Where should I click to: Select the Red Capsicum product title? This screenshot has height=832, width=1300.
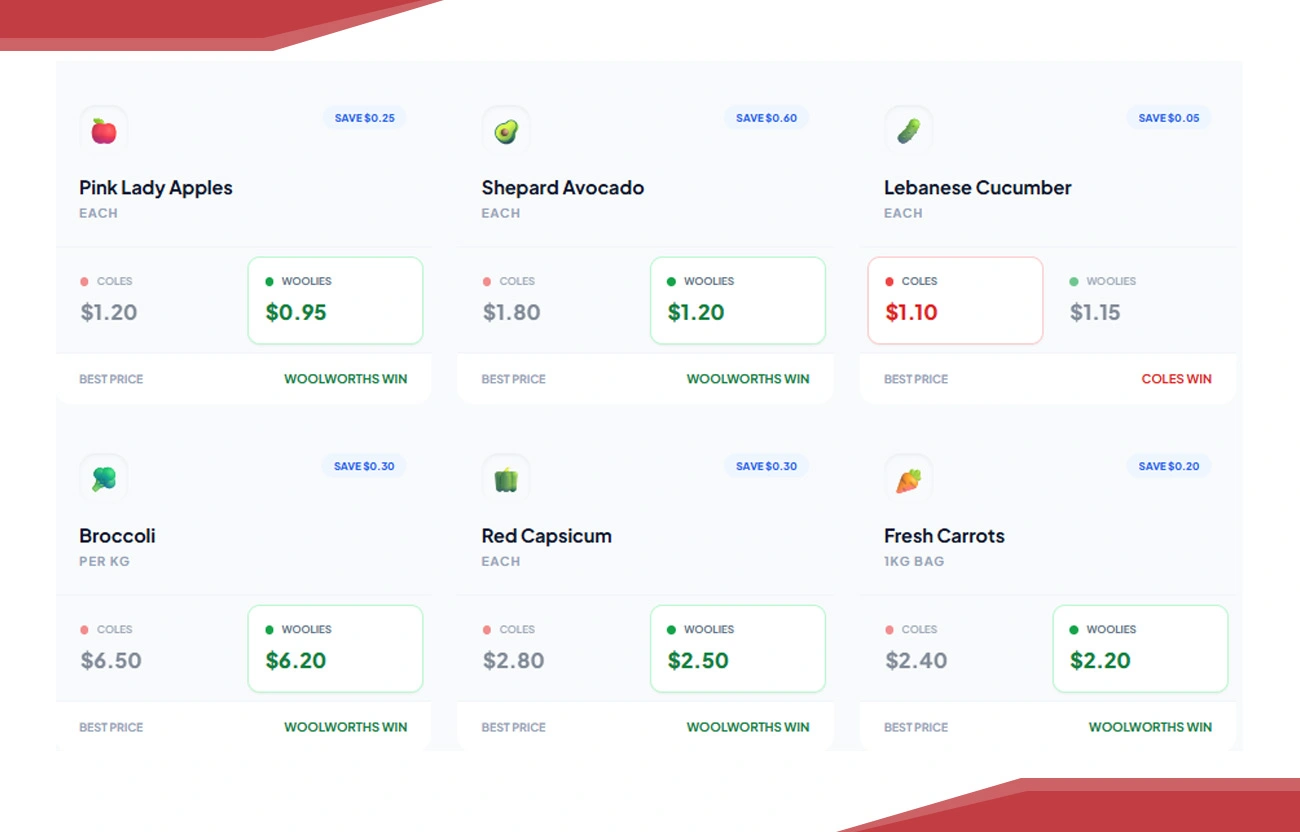pyautogui.click(x=546, y=536)
